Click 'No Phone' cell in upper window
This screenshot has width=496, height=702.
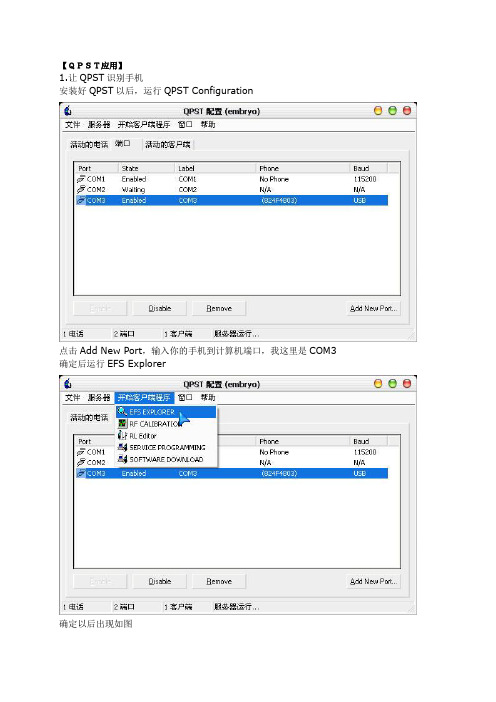click(274, 179)
